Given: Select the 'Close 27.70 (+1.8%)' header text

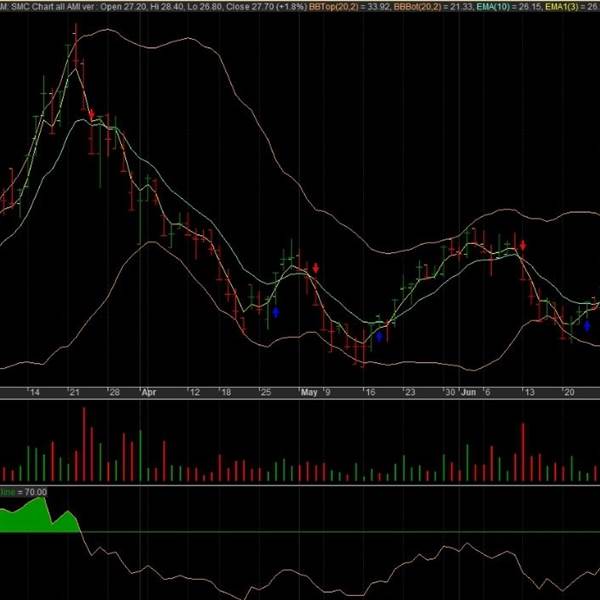Looking at the screenshot, I should (x=266, y=7).
